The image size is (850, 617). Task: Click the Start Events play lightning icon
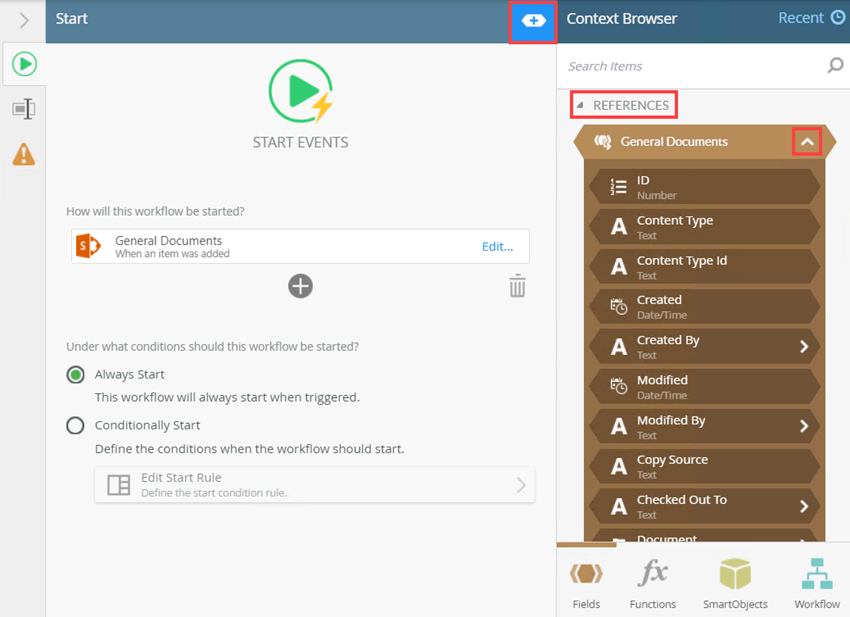(301, 92)
